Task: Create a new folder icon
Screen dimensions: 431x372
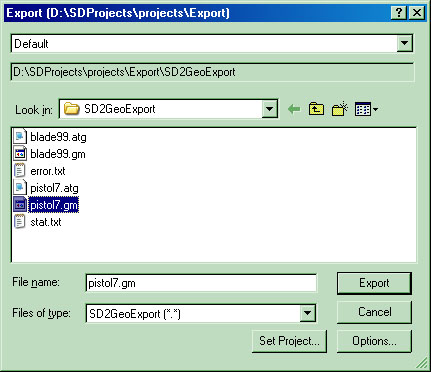Action: (340, 109)
